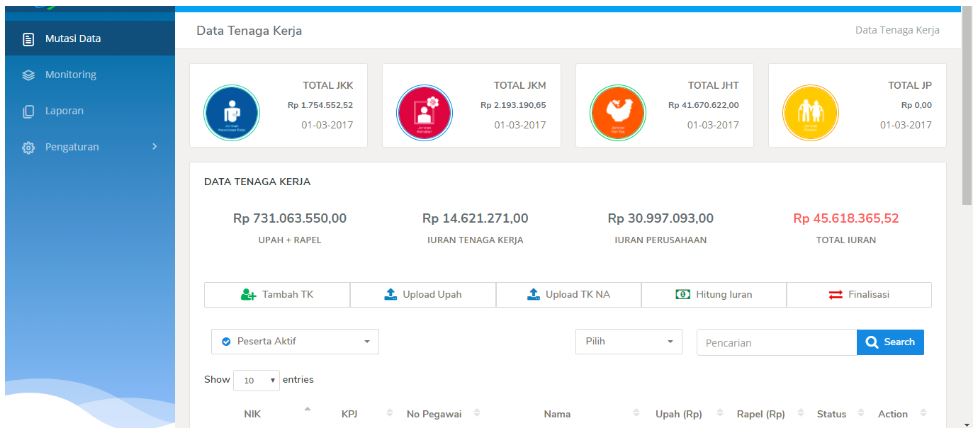Click the Finalisasi button
This screenshot has width=980, height=435.
pos(859,295)
